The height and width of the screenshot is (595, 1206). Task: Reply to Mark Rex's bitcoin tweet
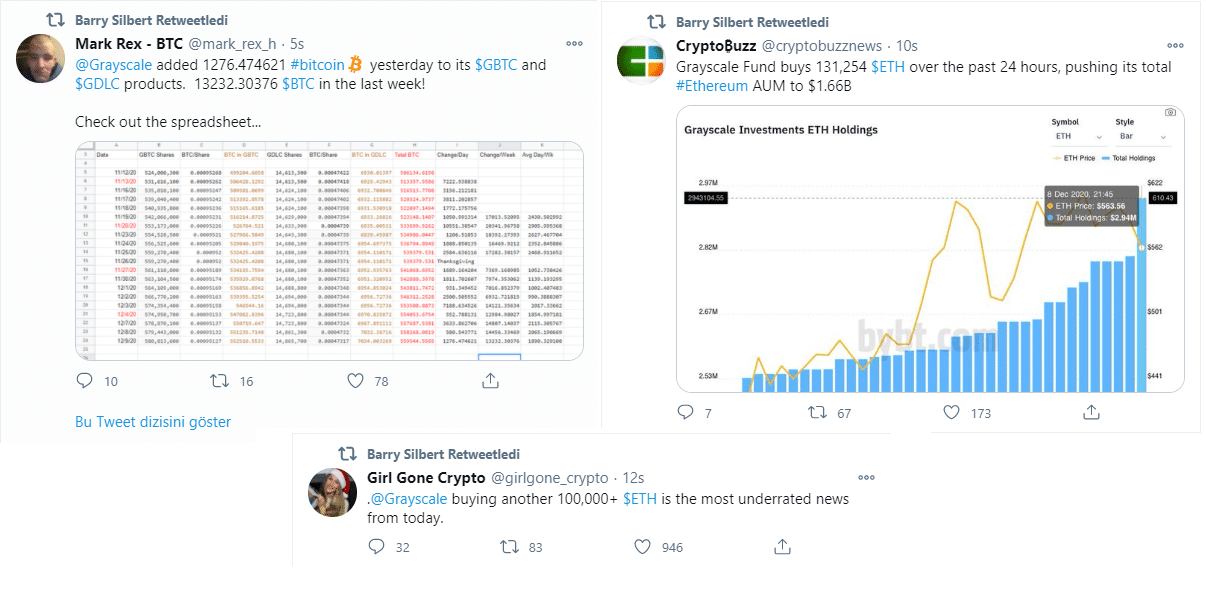click(x=84, y=380)
